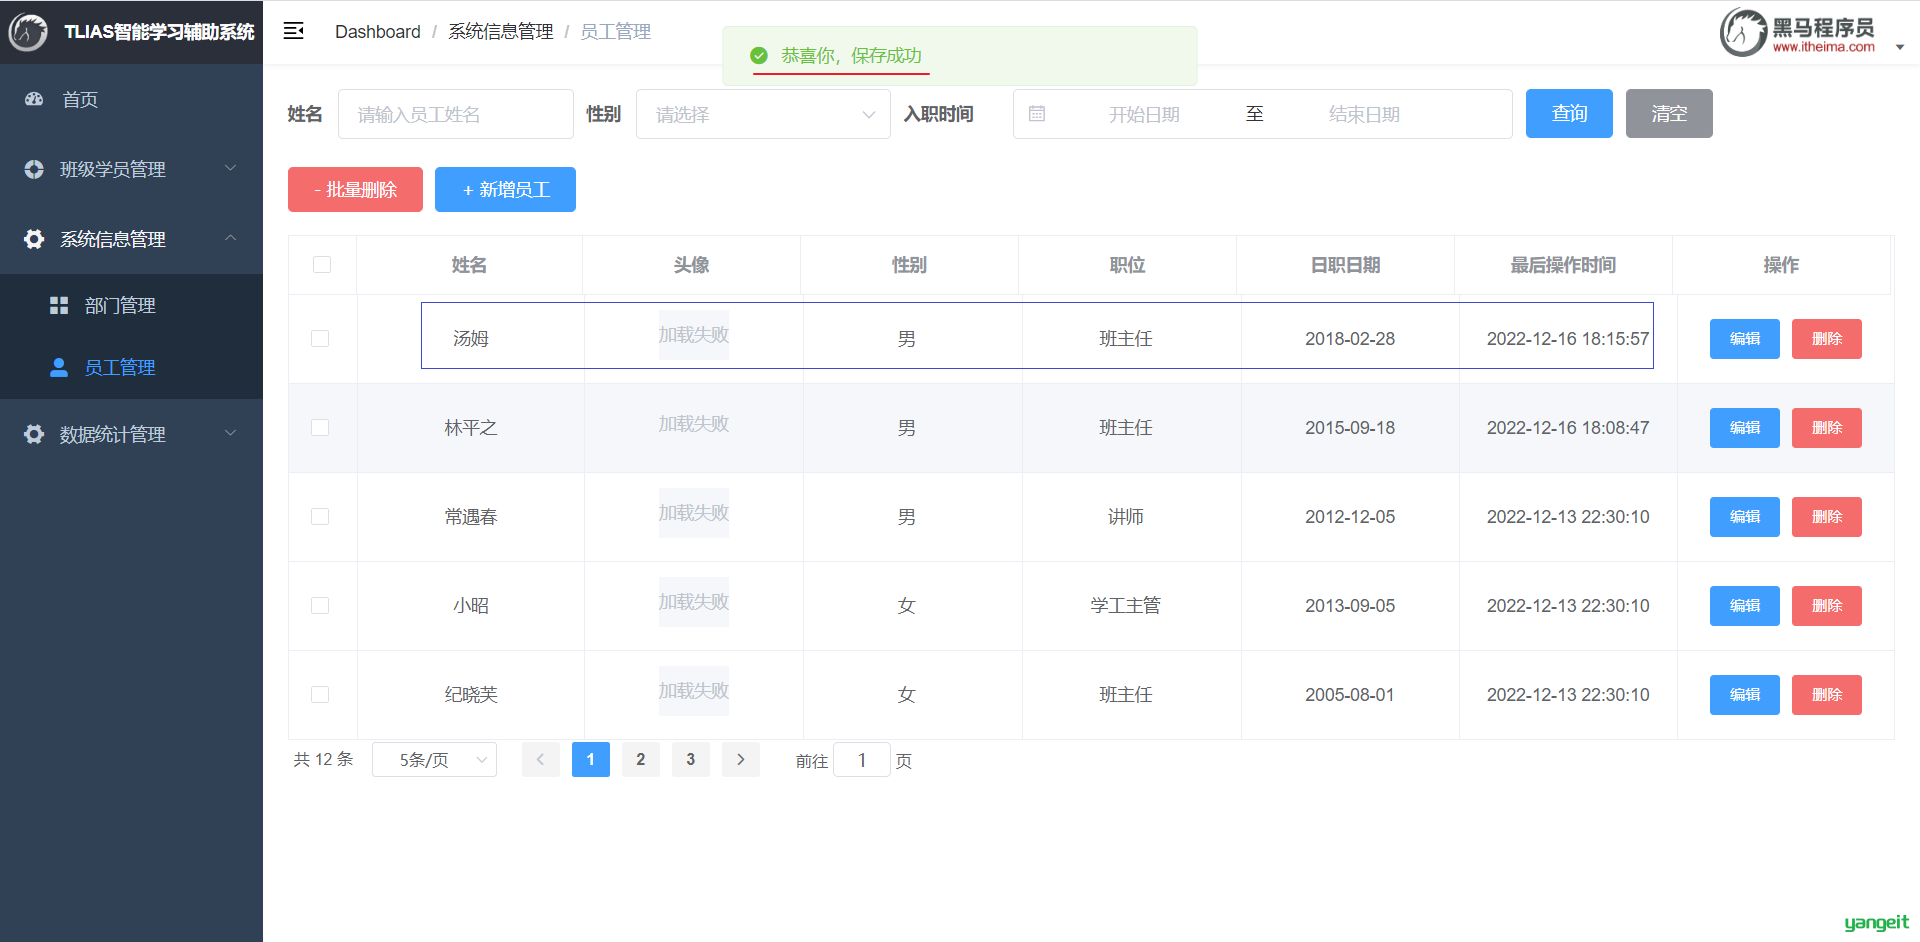Check the row checkbox for 常遇春
The image size is (1920, 942).
click(x=320, y=517)
